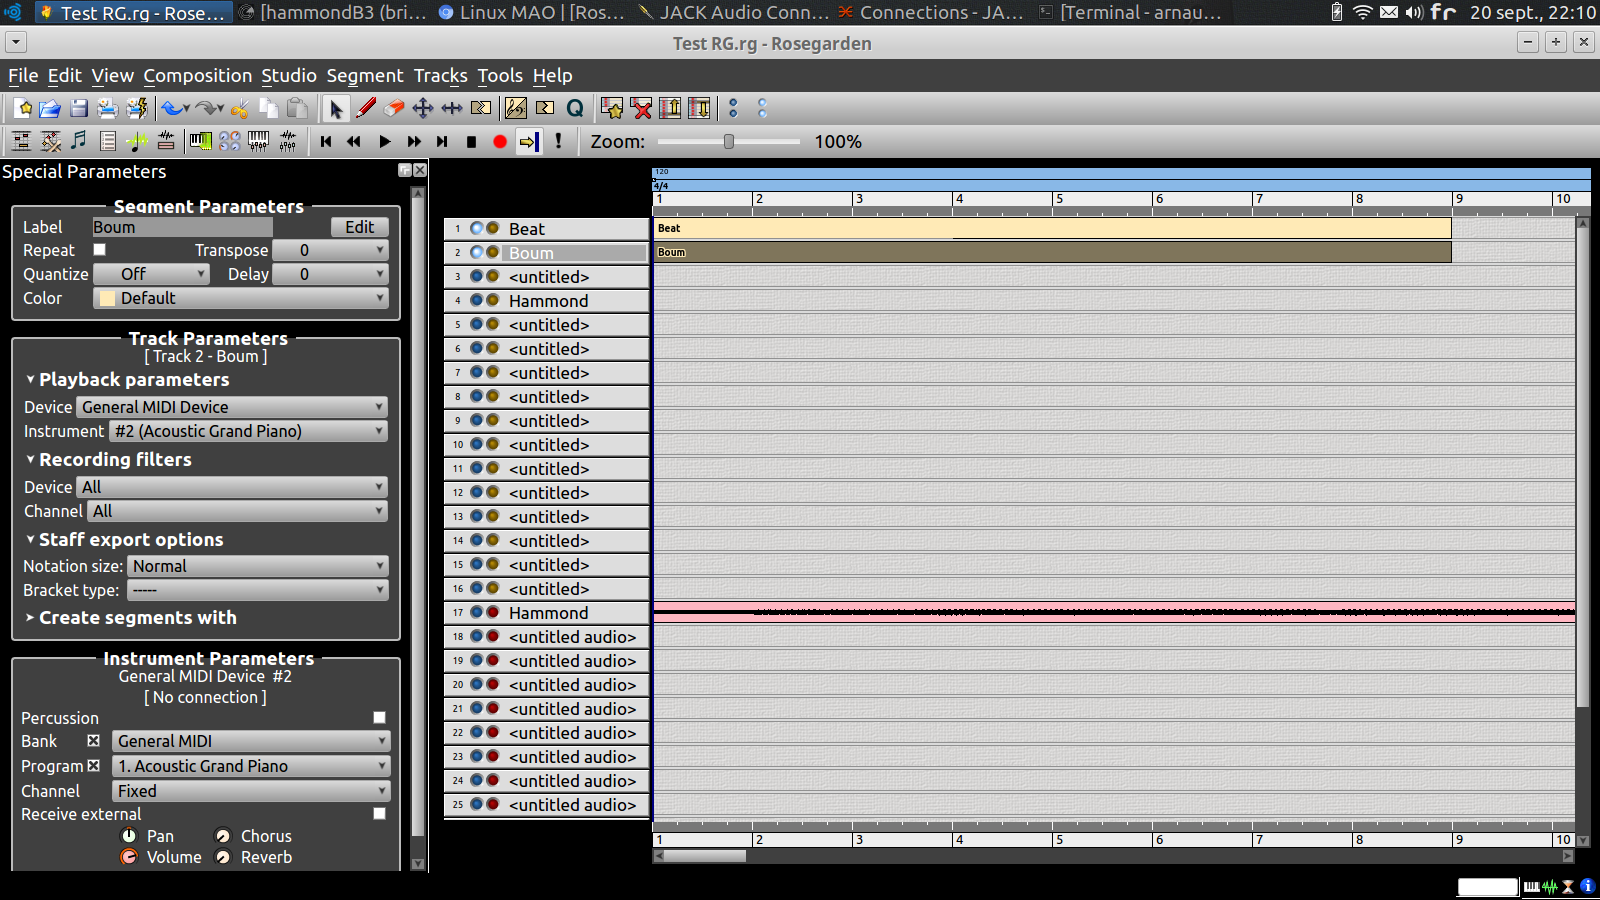Click the panic exclamation mark button
1600x900 pixels.
click(x=558, y=141)
